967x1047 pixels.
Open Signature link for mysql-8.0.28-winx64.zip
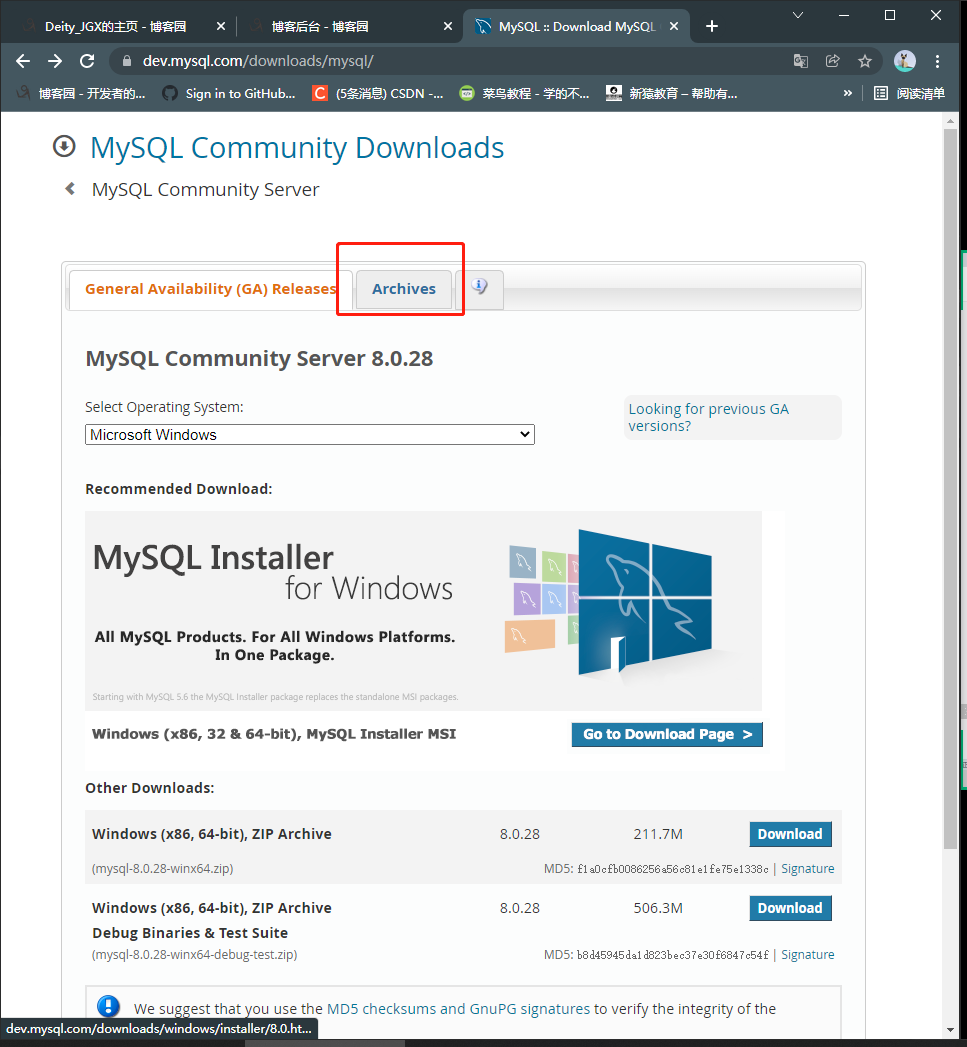pos(807,869)
